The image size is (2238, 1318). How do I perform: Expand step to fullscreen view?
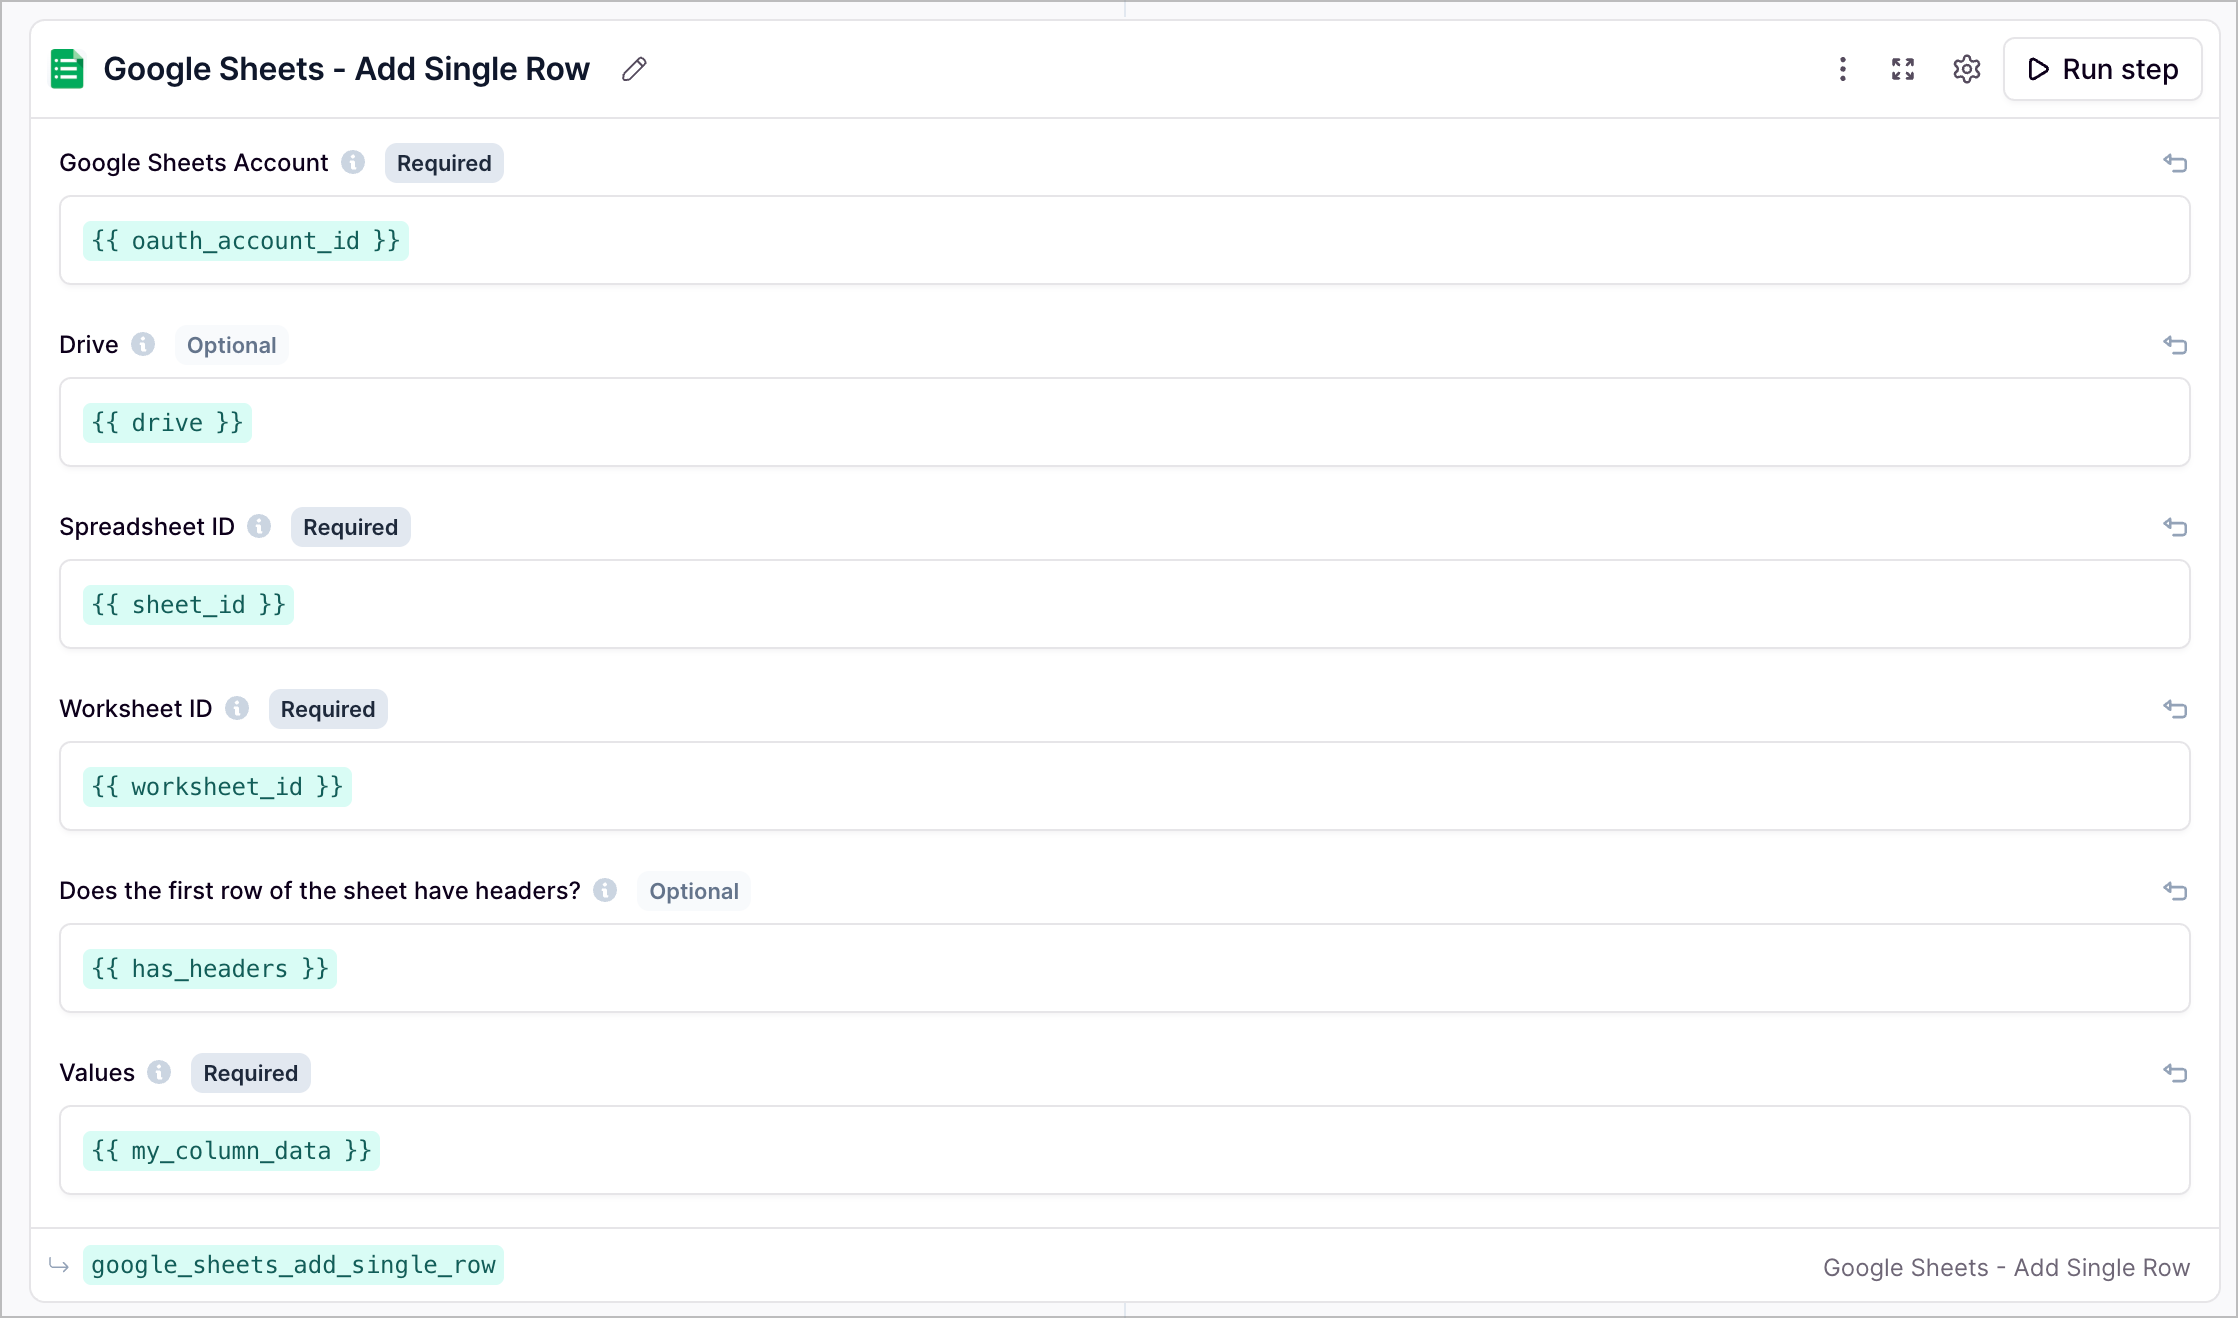point(1903,69)
